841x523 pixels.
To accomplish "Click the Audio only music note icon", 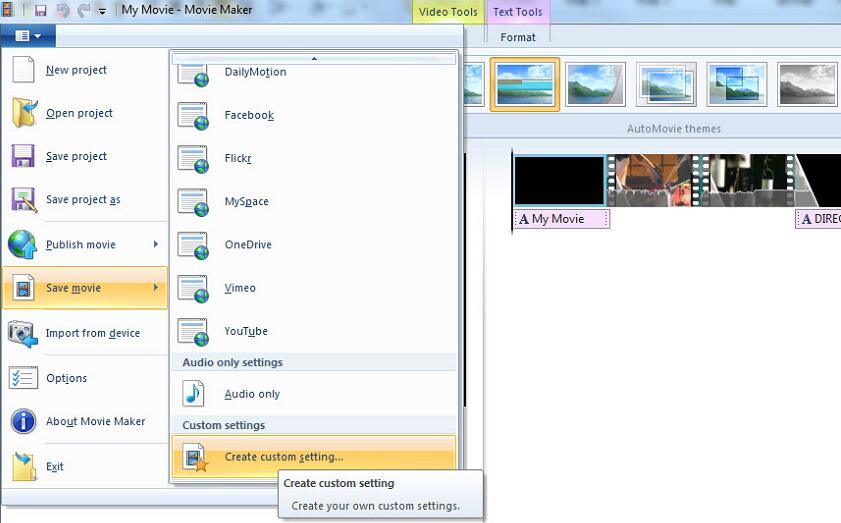I will coord(193,394).
